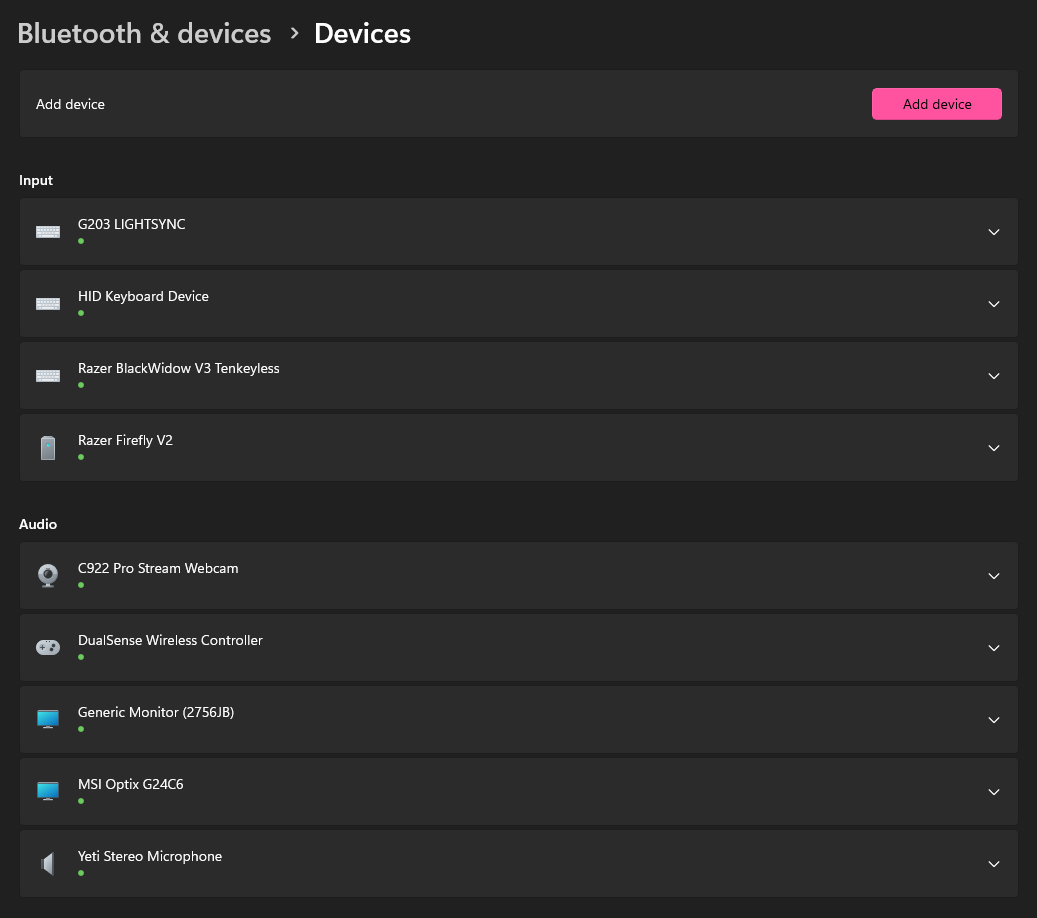Screen dimensions: 1037x918
Task: Click the DualSense controller gamepad icon
Action: [x=48, y=647]
